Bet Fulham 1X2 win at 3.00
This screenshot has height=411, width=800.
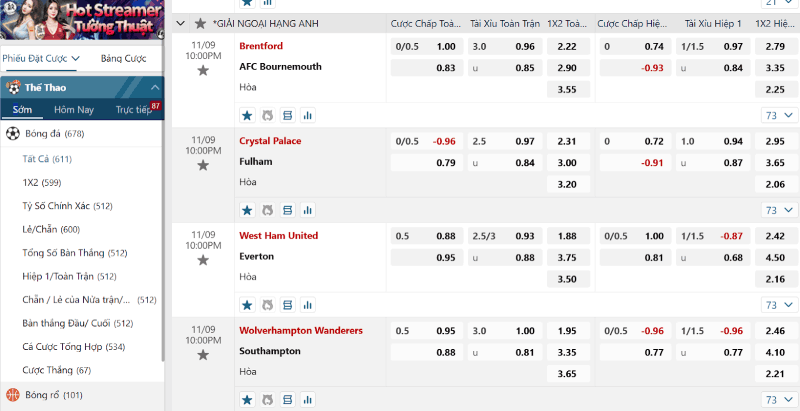tap(568, 163)
